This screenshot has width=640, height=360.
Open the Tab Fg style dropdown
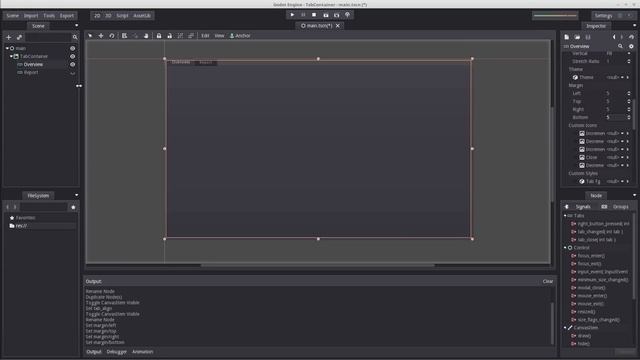(x=622, y=181)
